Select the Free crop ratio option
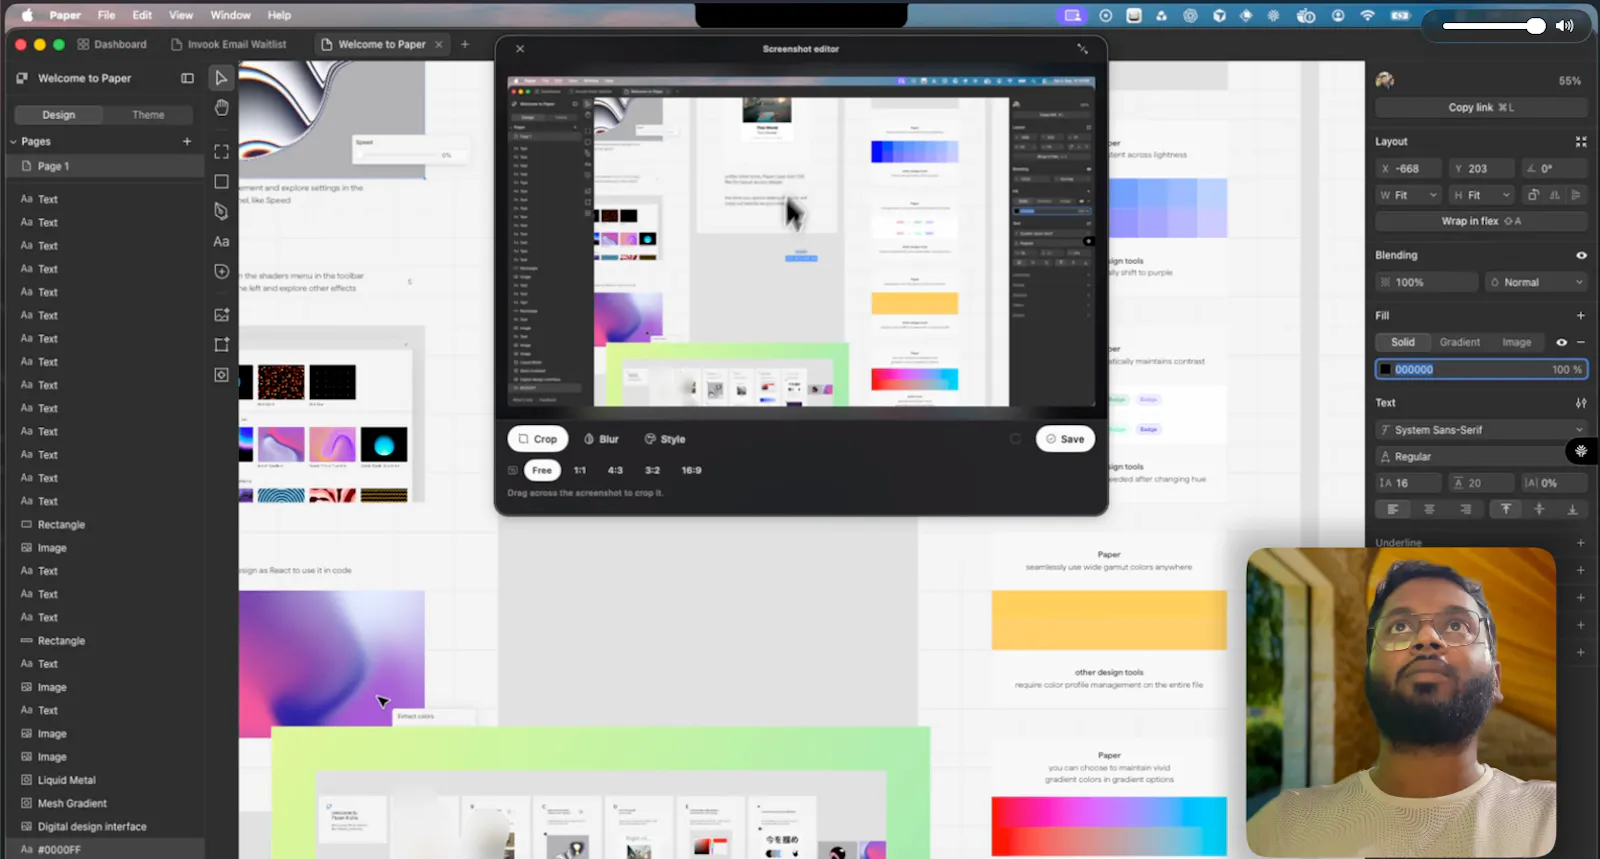 (542, 470)
